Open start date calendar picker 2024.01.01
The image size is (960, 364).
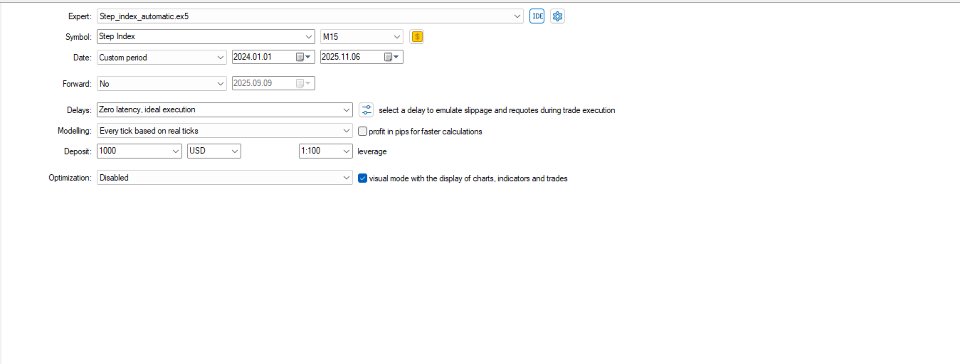click(x=304, y=57)
